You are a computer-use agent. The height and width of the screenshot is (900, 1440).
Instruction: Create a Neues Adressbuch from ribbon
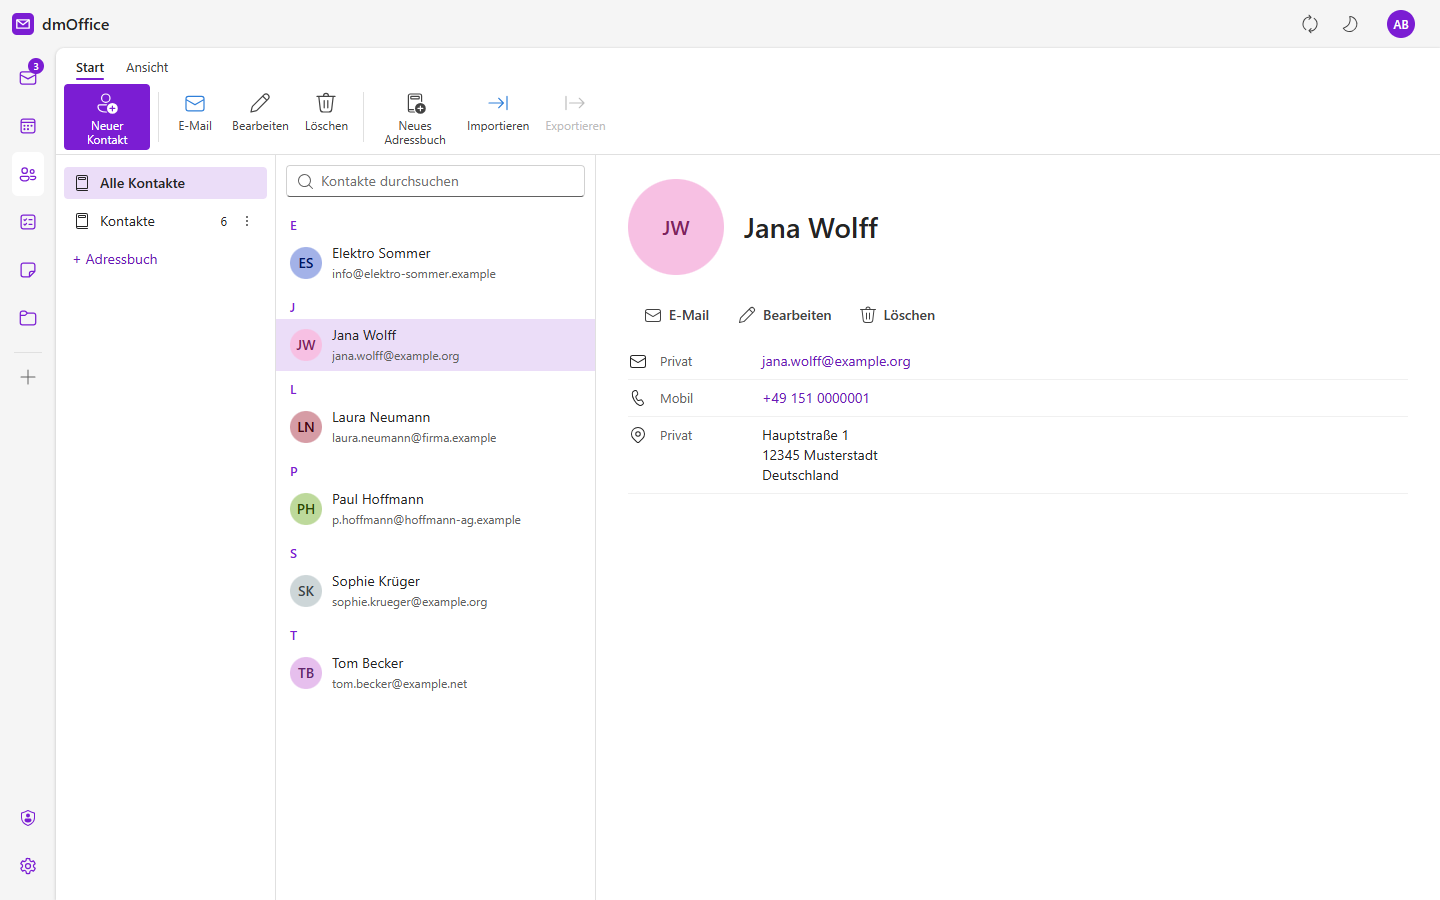[x=415, y=118]
